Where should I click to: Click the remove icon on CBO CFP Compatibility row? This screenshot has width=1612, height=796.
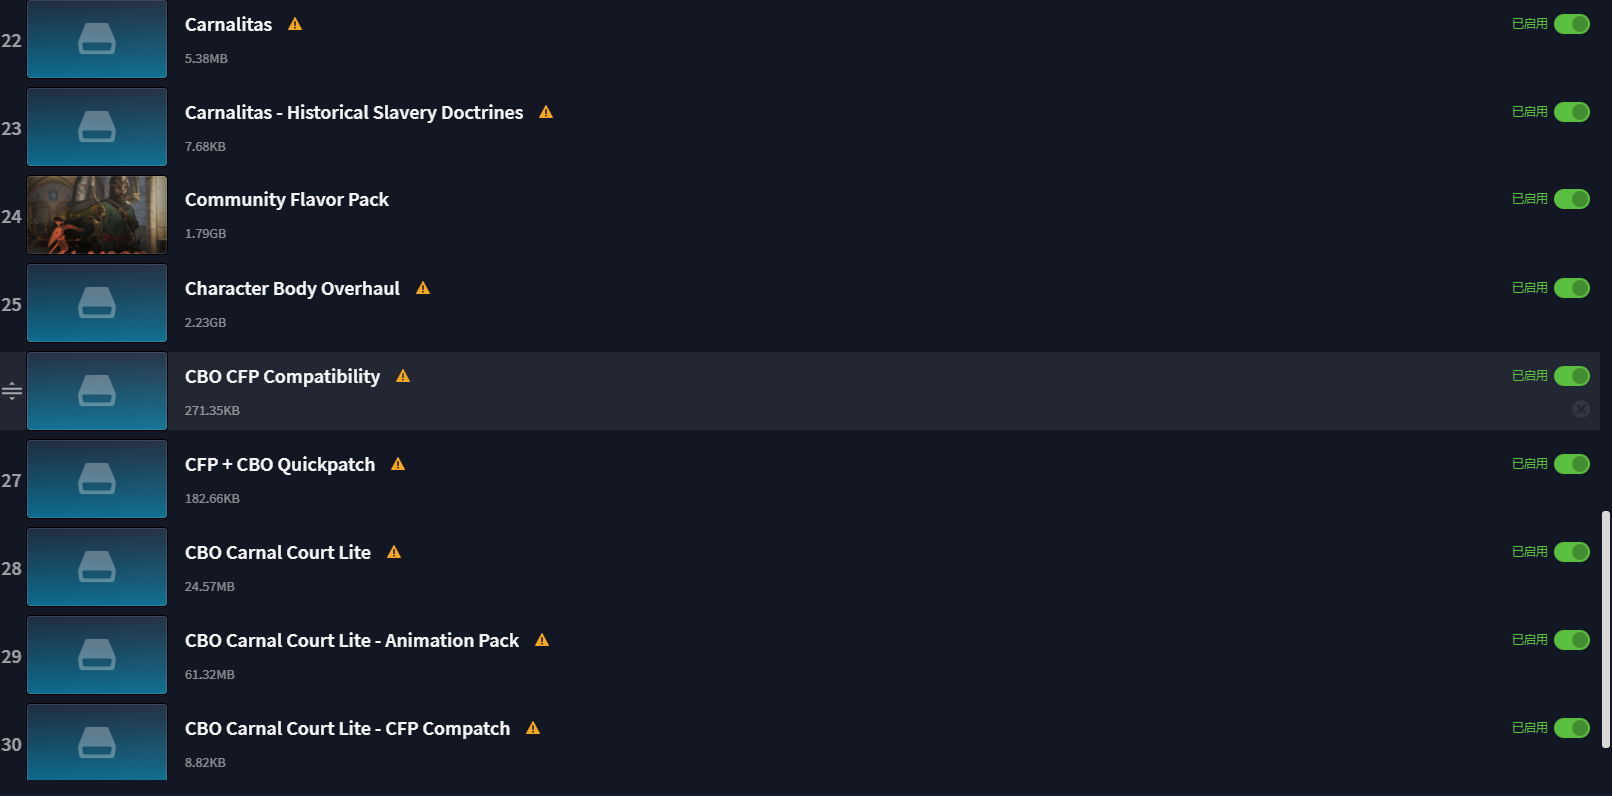[1581, 409]
